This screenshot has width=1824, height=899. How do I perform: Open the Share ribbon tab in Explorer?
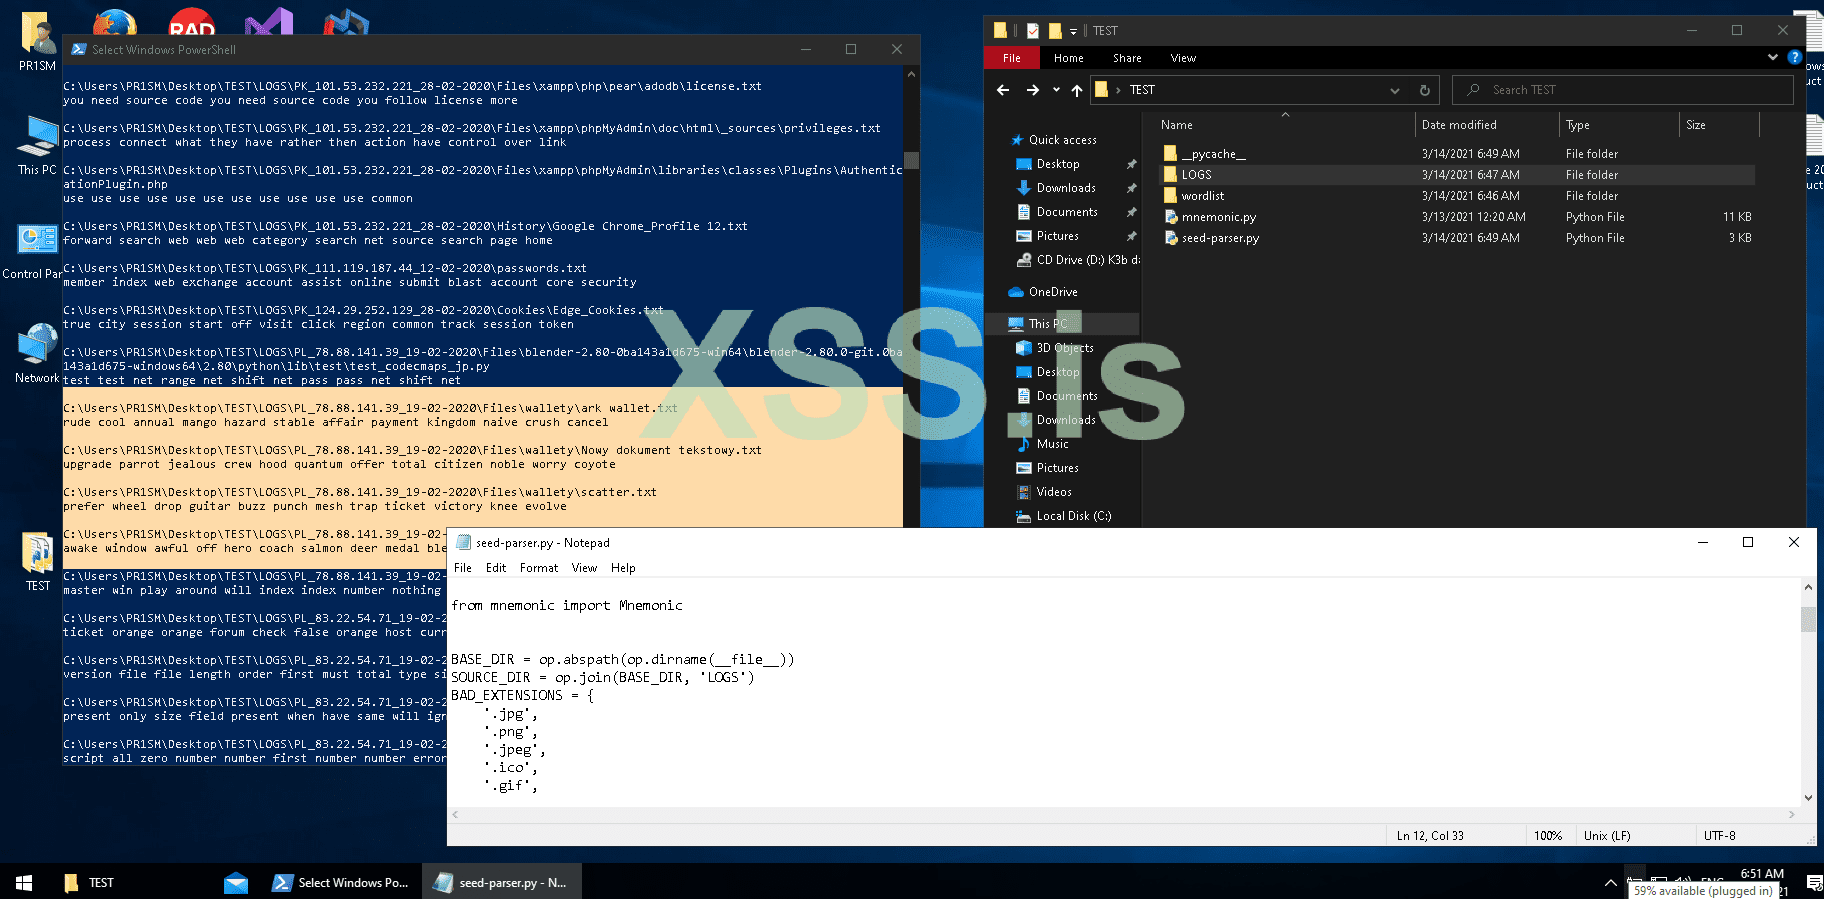[1127, 58]
